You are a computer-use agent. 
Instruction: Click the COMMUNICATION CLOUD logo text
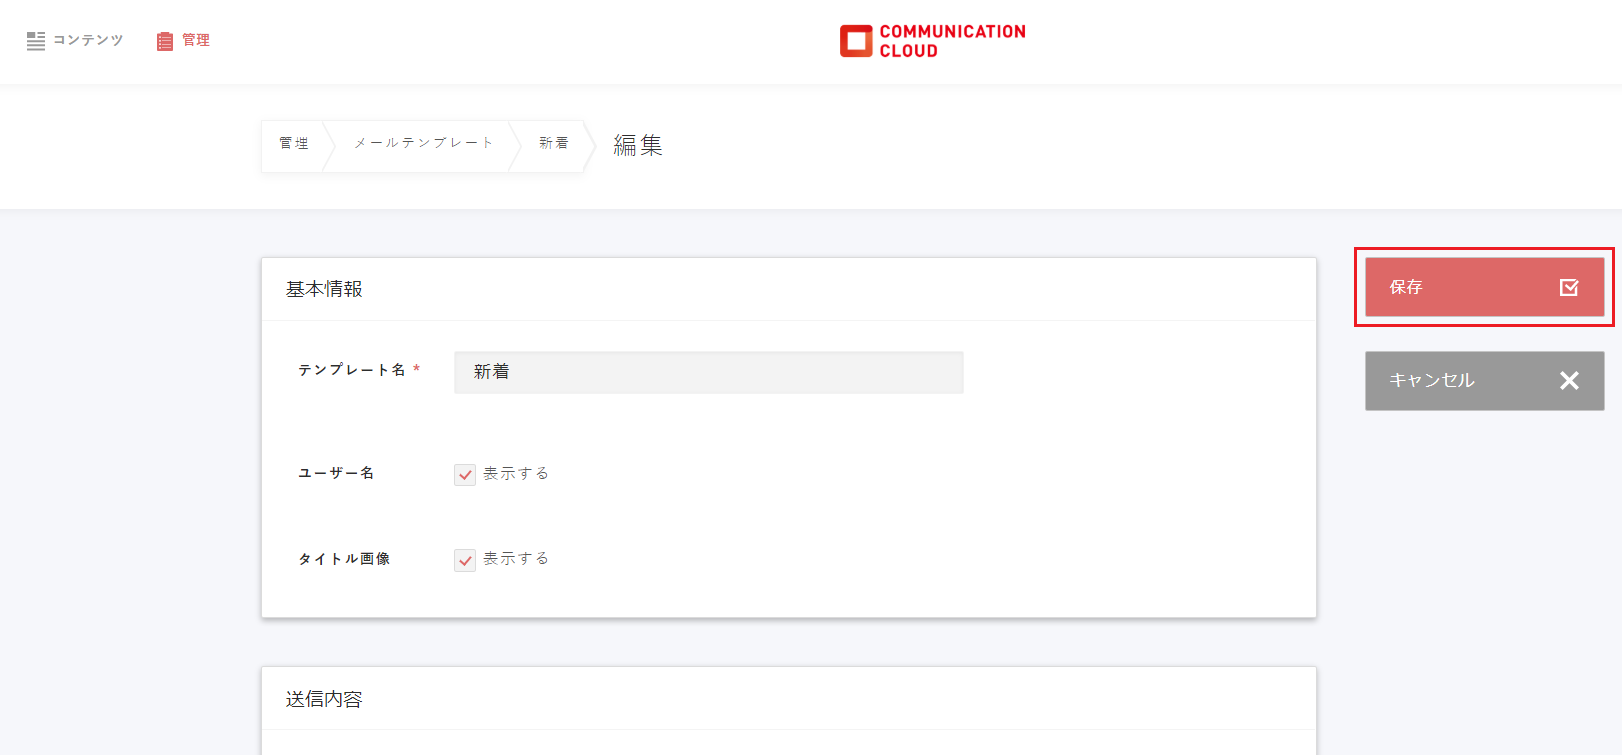952,41
